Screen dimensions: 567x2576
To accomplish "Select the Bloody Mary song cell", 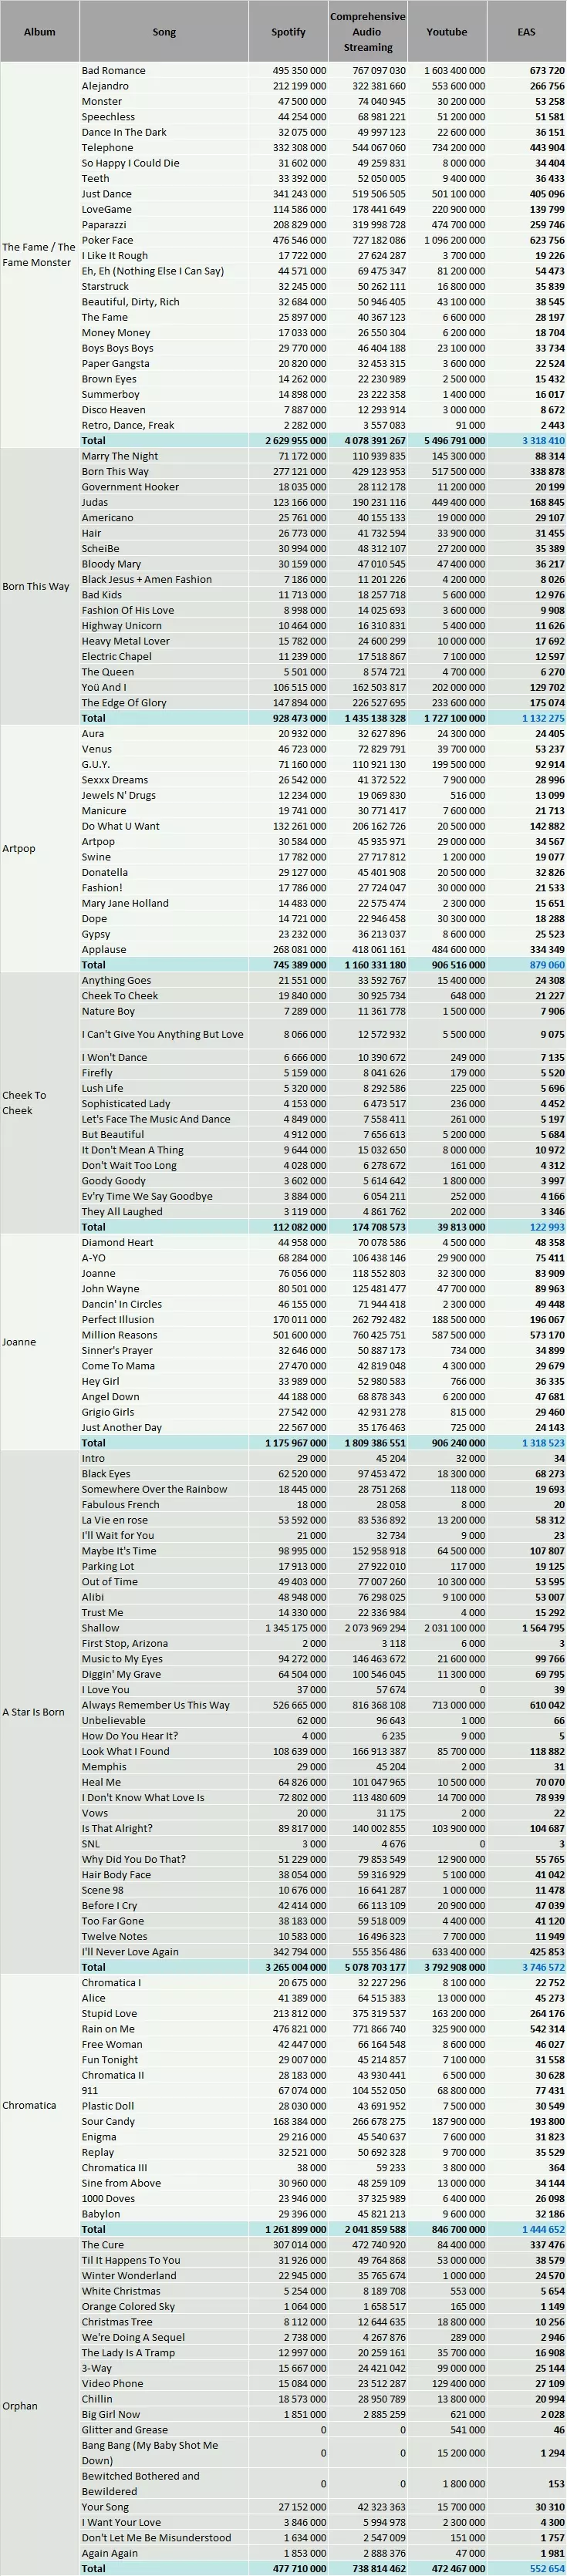I will 164,564.
